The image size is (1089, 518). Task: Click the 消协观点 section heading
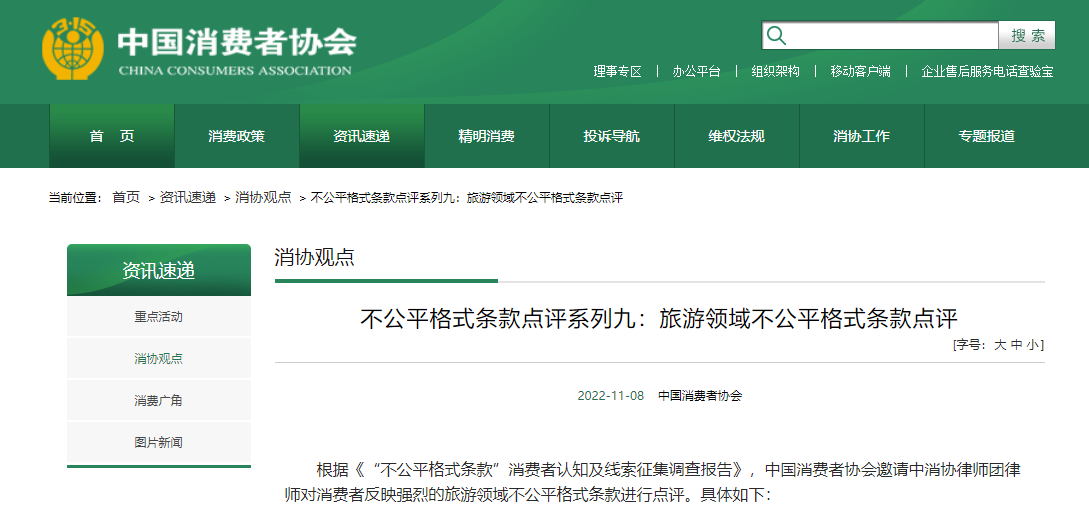click(x=315, y=257)
